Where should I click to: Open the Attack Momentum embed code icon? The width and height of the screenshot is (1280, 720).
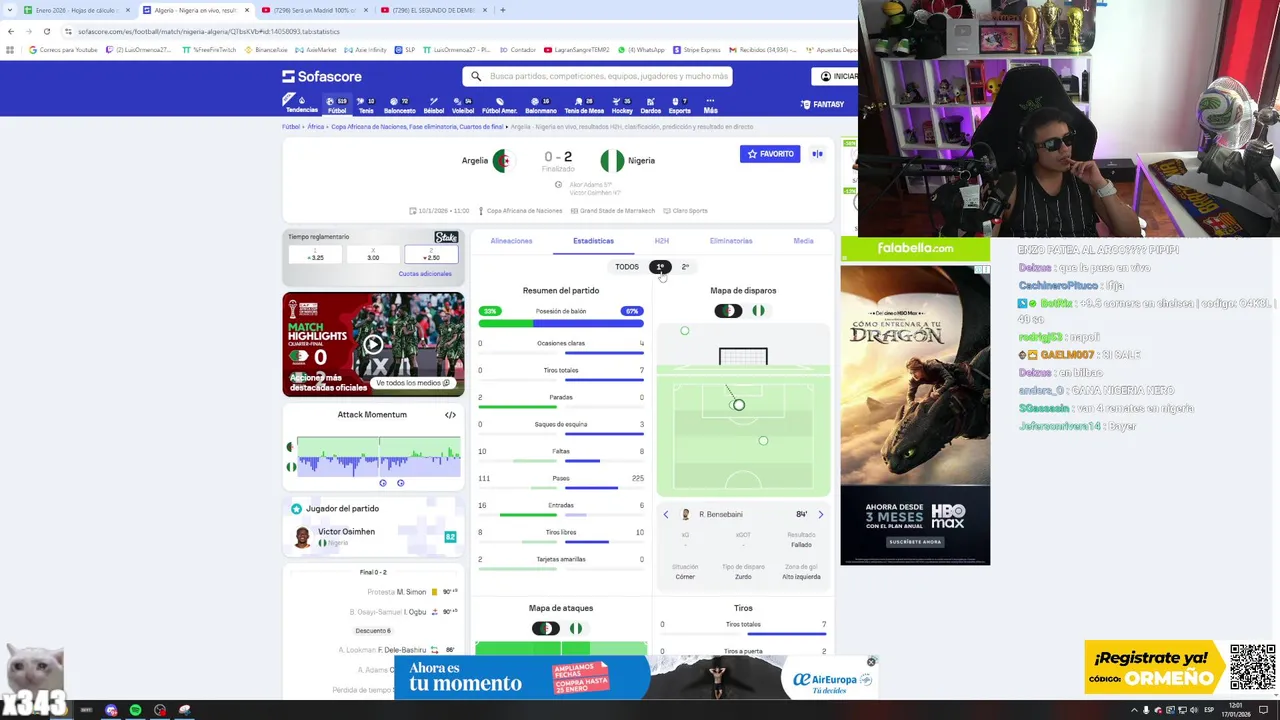pos(450,415)
